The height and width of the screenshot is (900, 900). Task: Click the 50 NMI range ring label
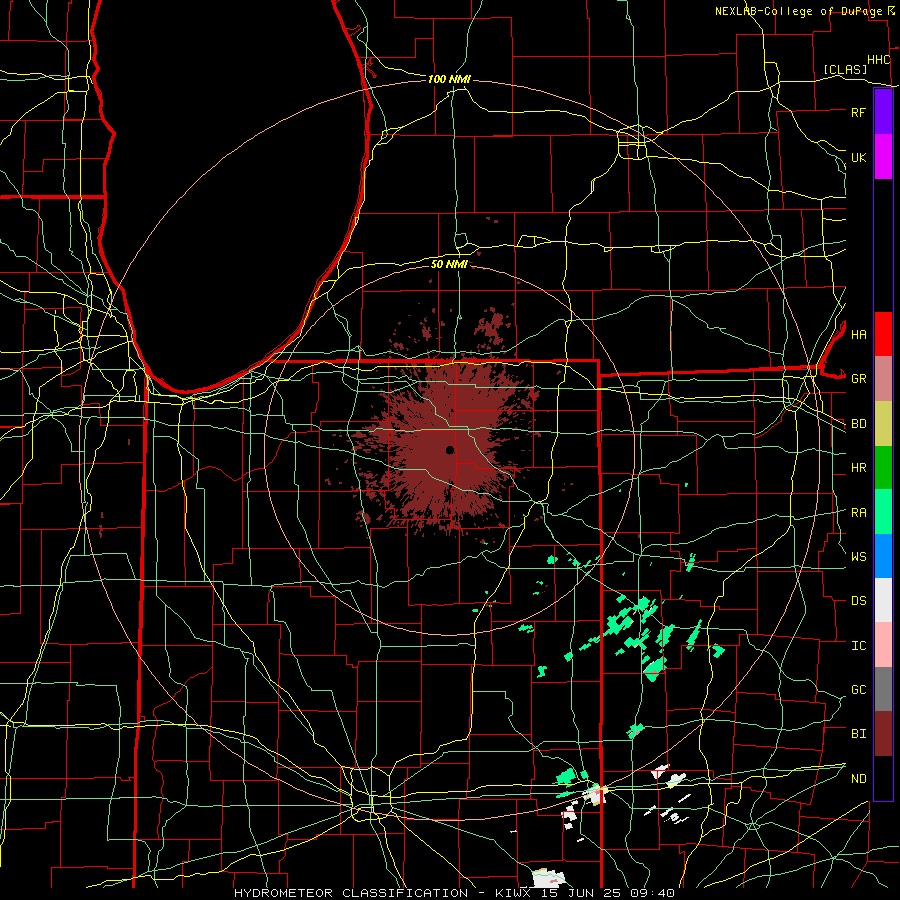[x=449, y=264]
